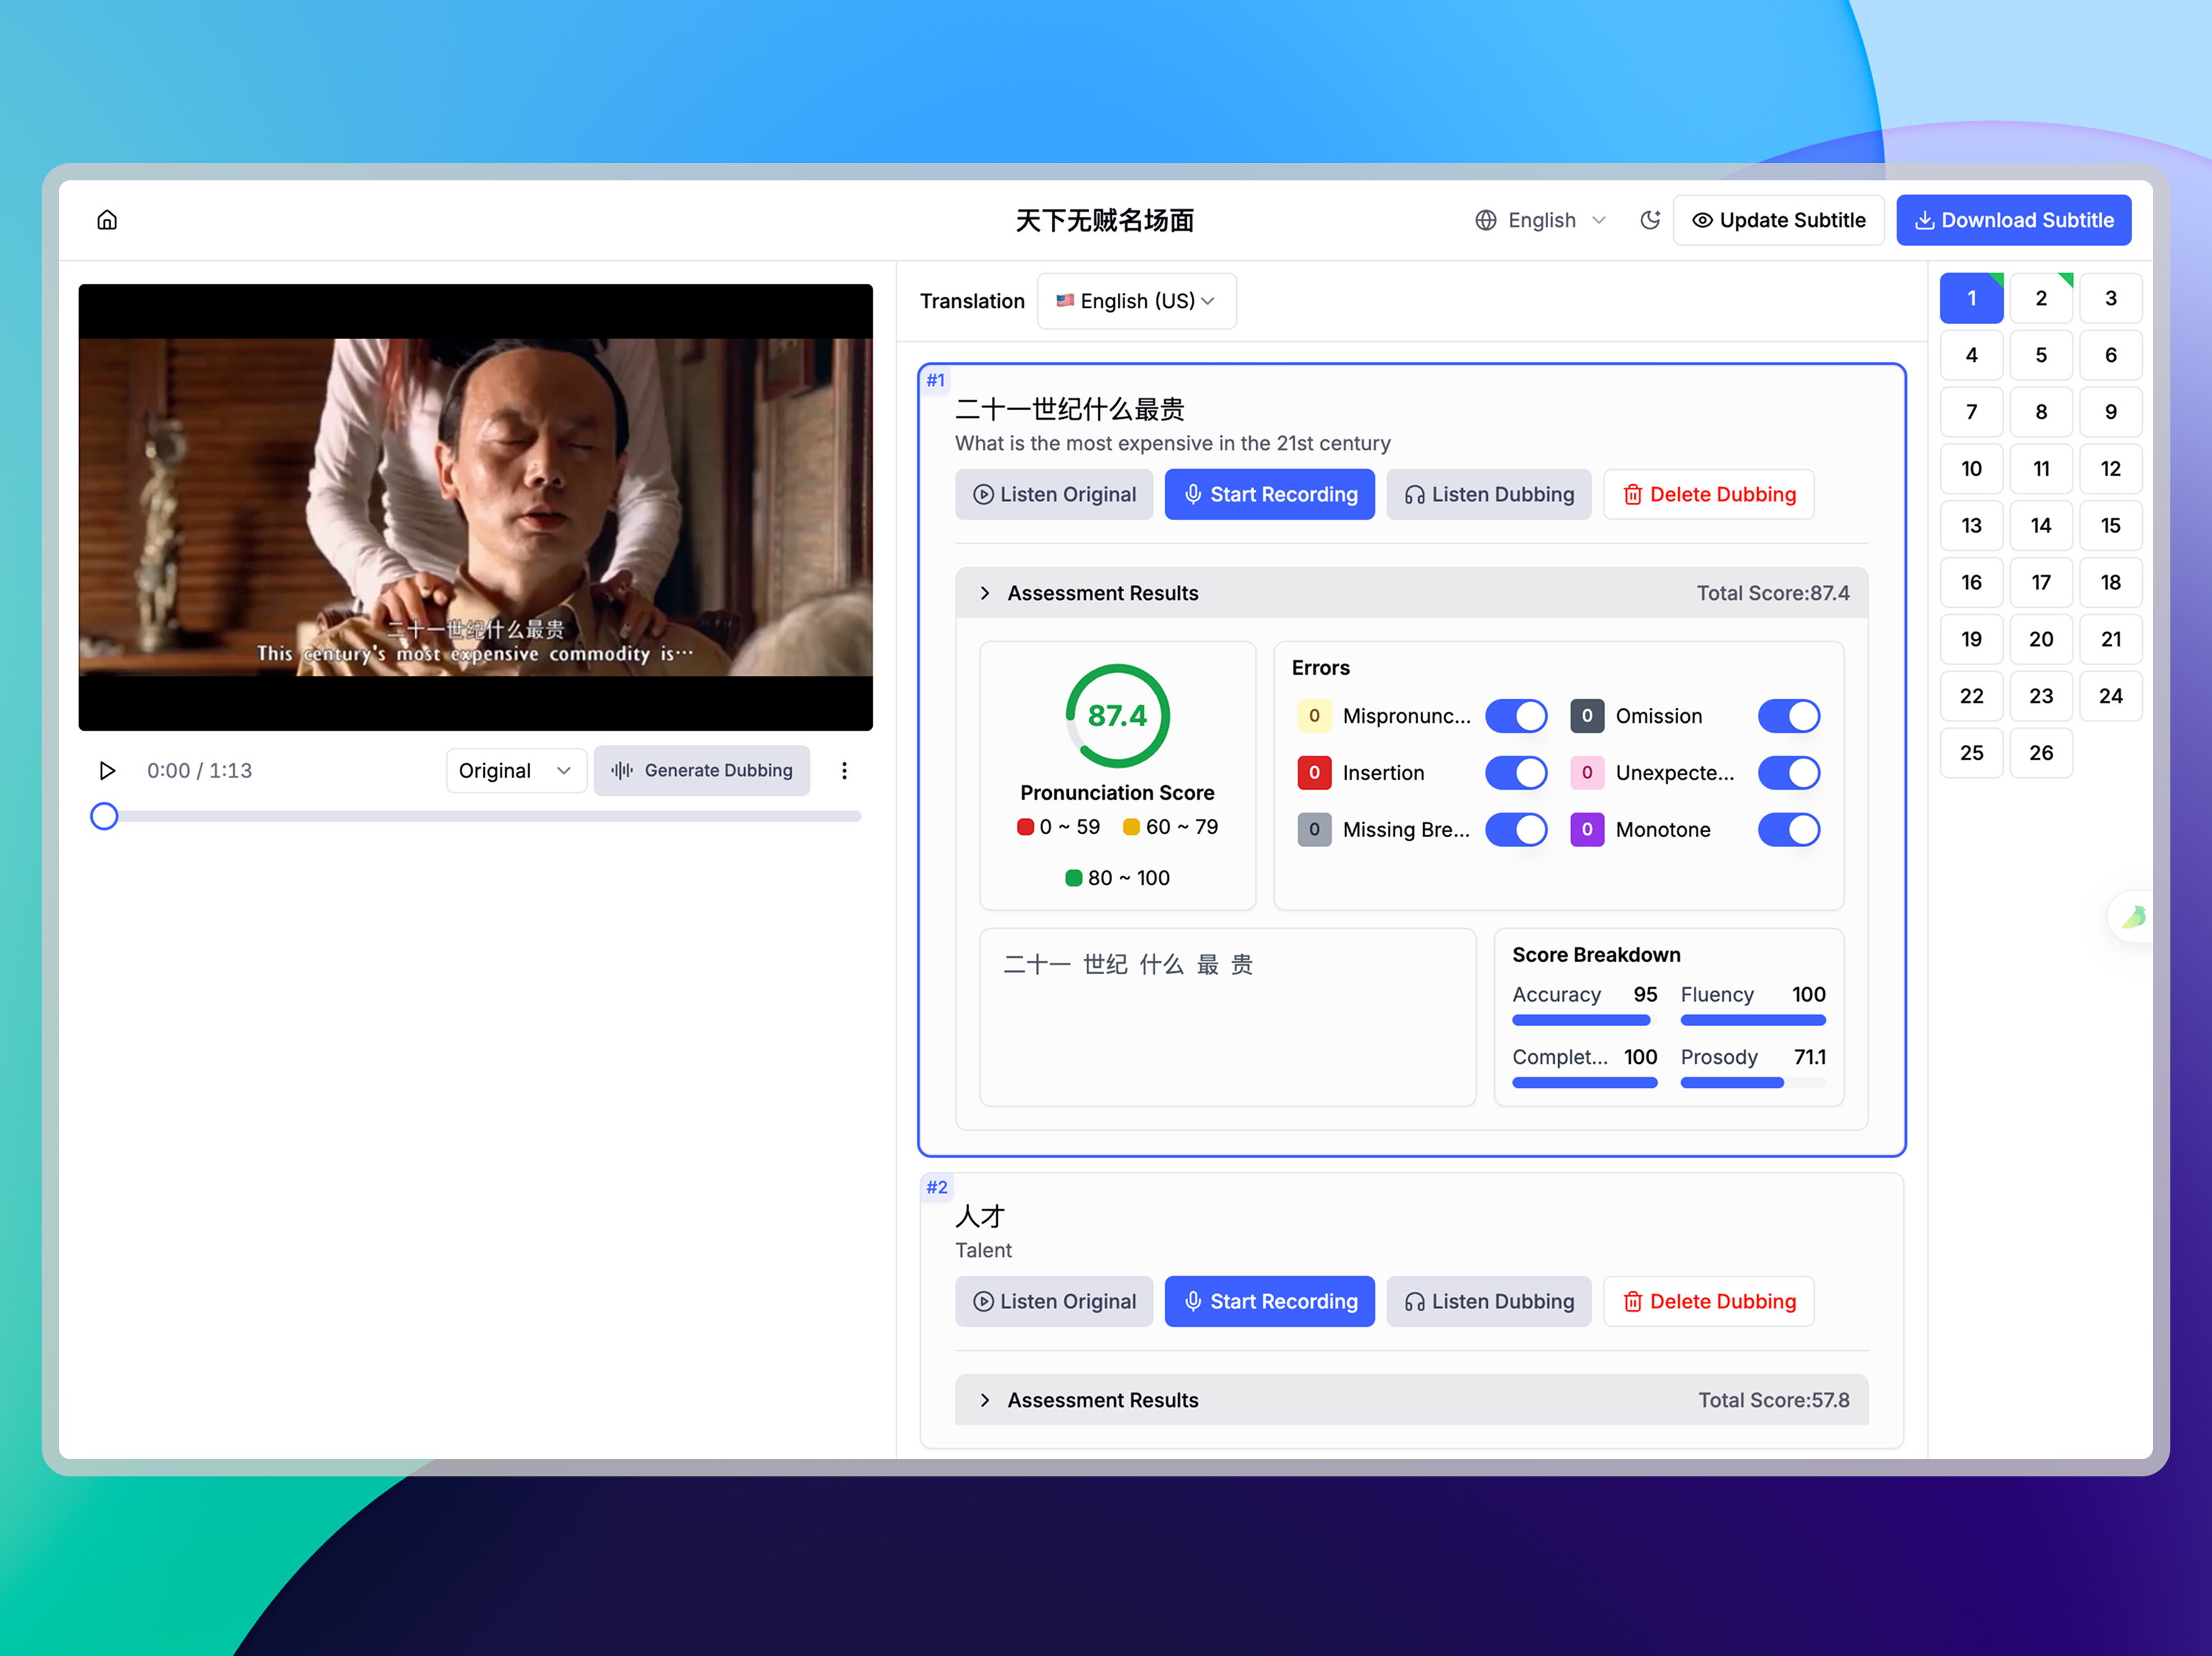Click the home icon
The width and height of the screenshot is (2212, 1656).
107,220
